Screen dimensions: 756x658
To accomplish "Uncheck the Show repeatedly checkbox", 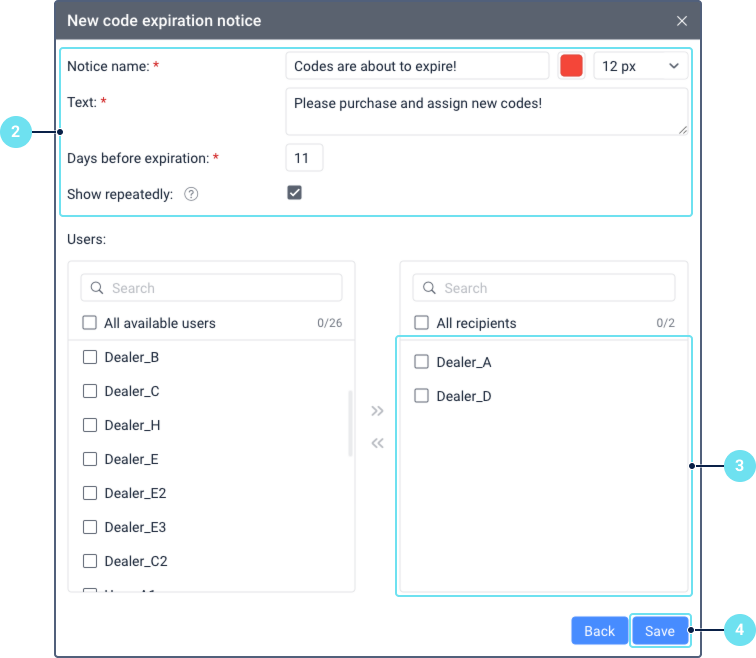I will [x=295, y=193].
